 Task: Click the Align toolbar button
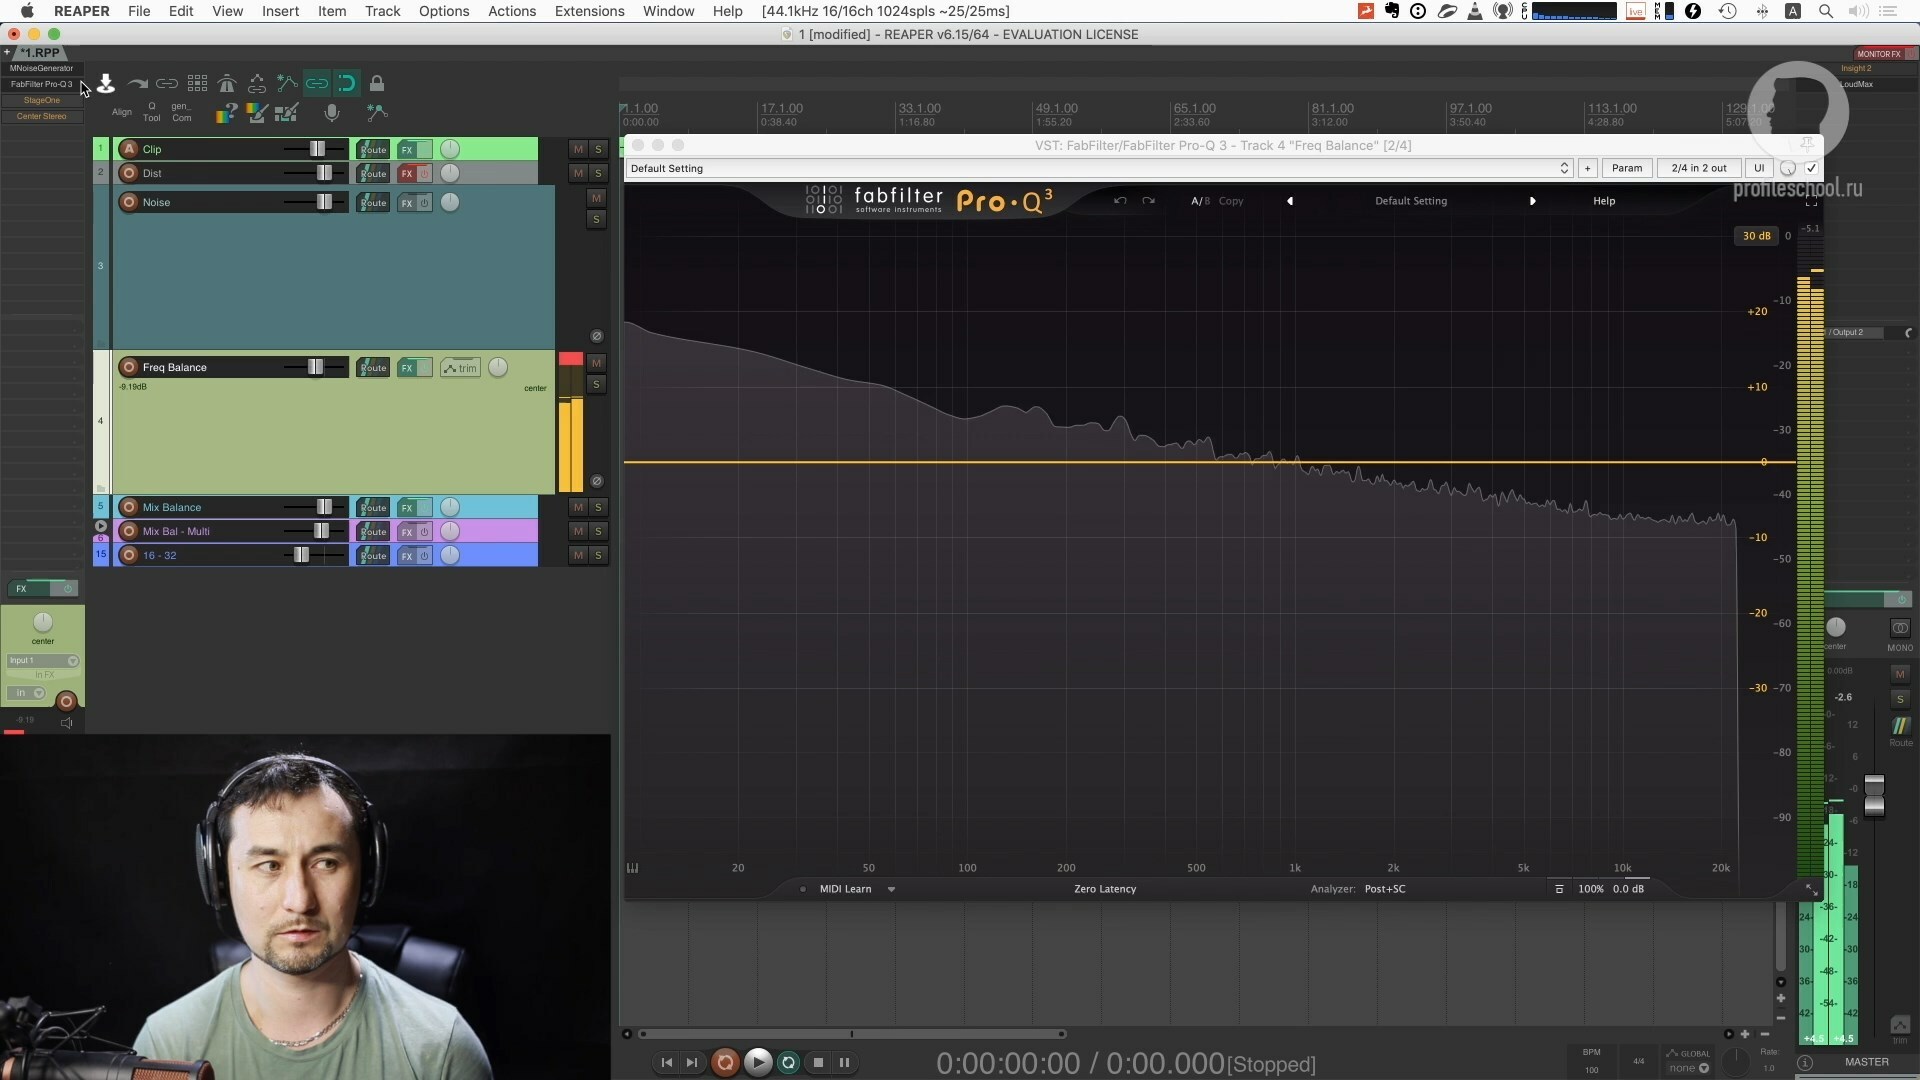[122, 112]
